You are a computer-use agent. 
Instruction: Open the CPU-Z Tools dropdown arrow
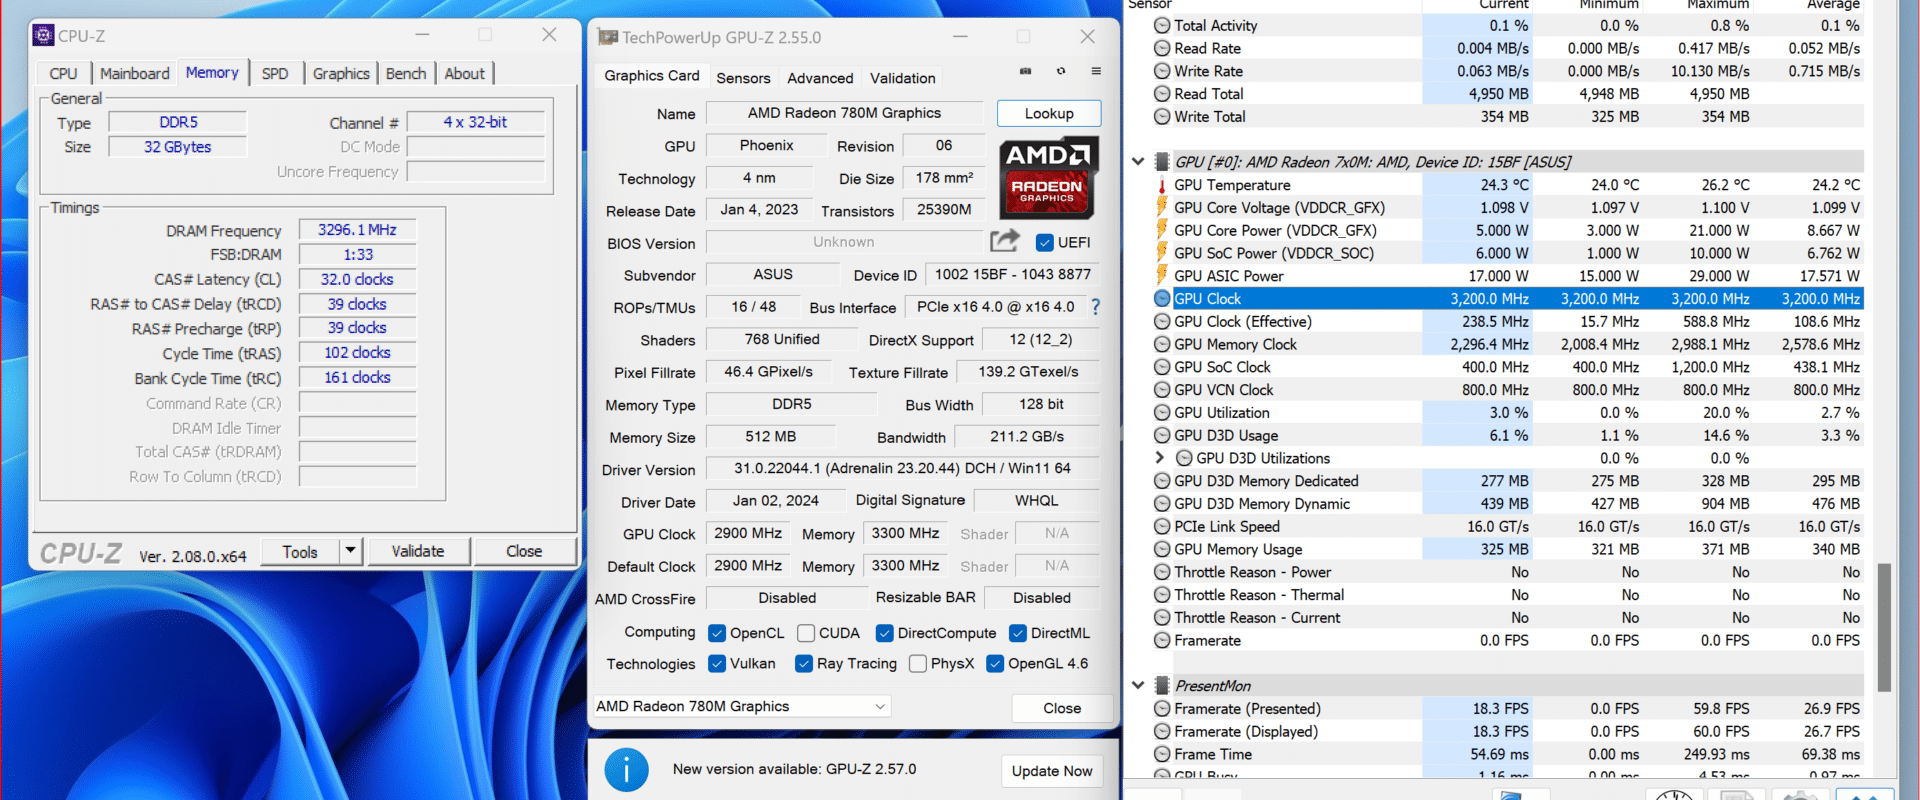[x=350, y=551]
